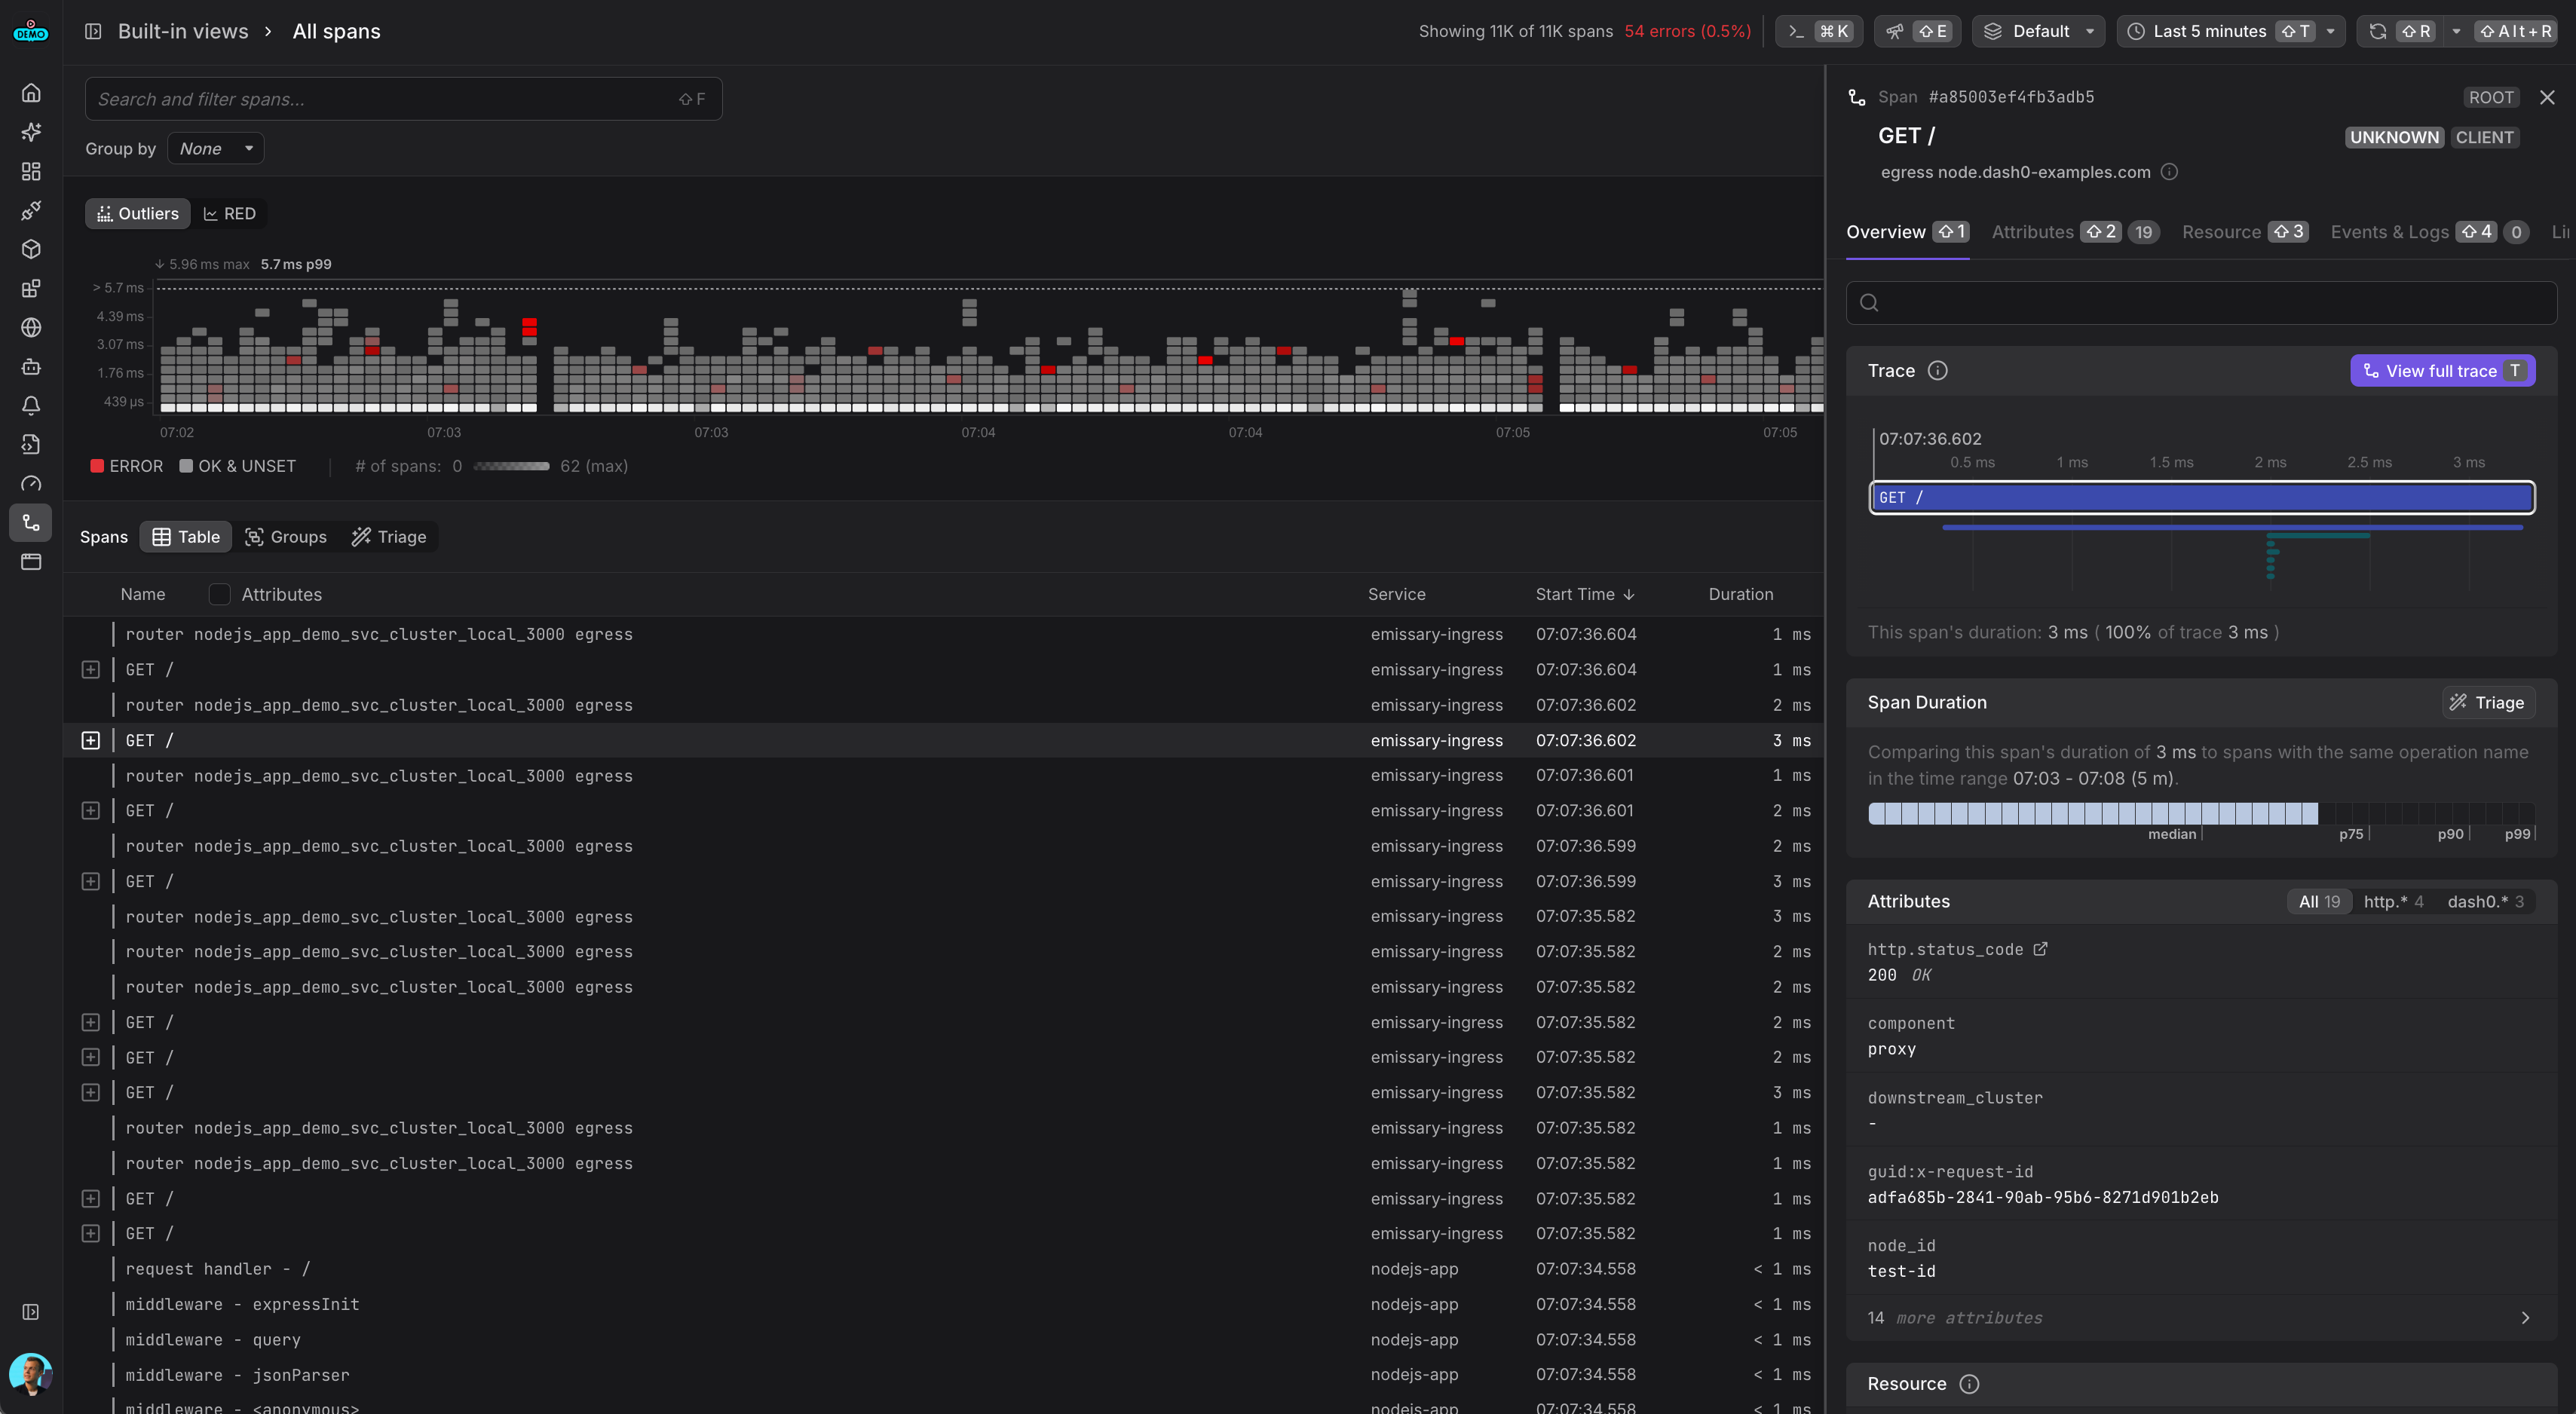Filter attributes by All 19
2576x1414 pixels.
[2319, 902]
